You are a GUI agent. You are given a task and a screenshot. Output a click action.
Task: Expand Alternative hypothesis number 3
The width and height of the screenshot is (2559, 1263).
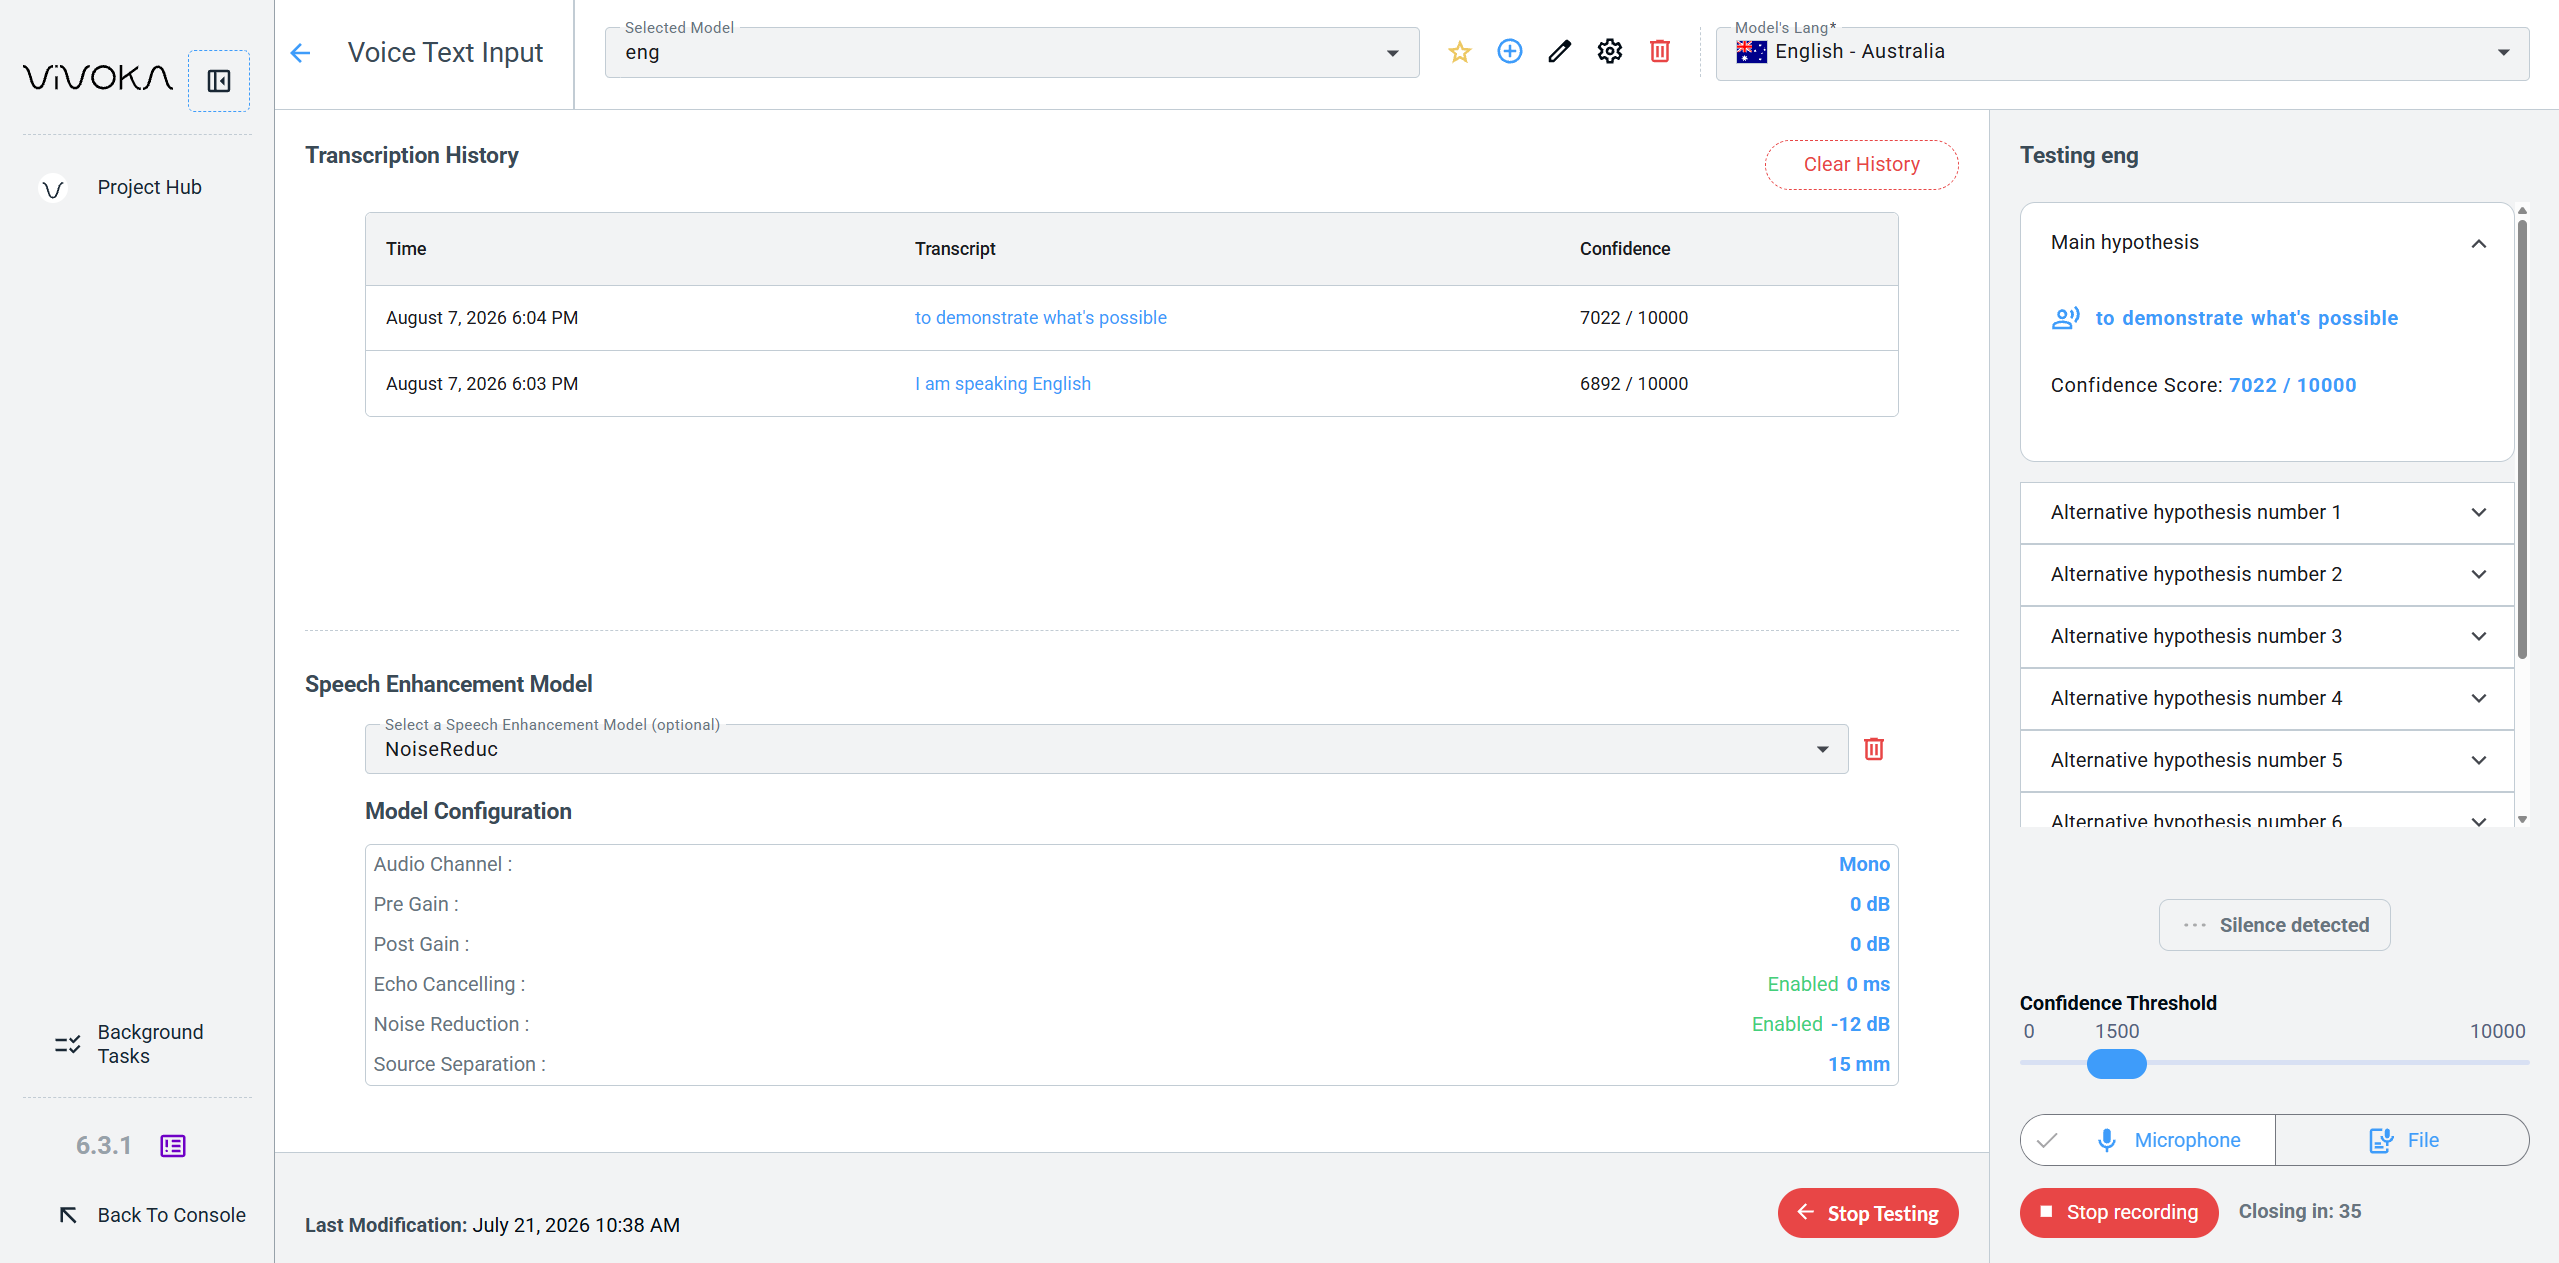[2266, 637]
